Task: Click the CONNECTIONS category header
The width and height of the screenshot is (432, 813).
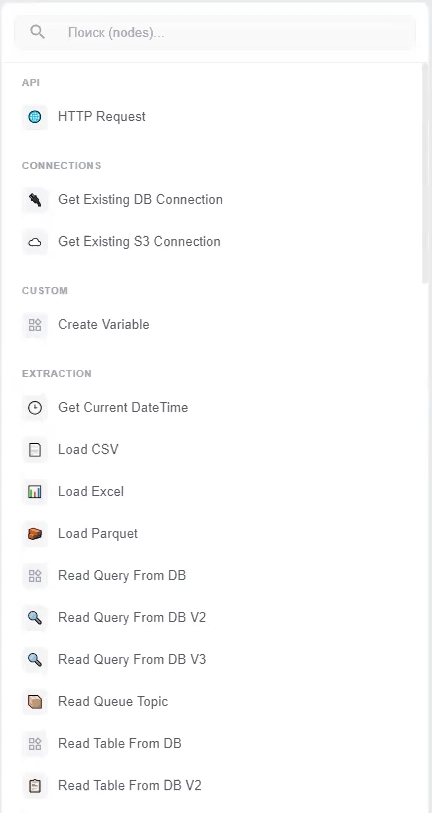Action: tap(61, 166)
